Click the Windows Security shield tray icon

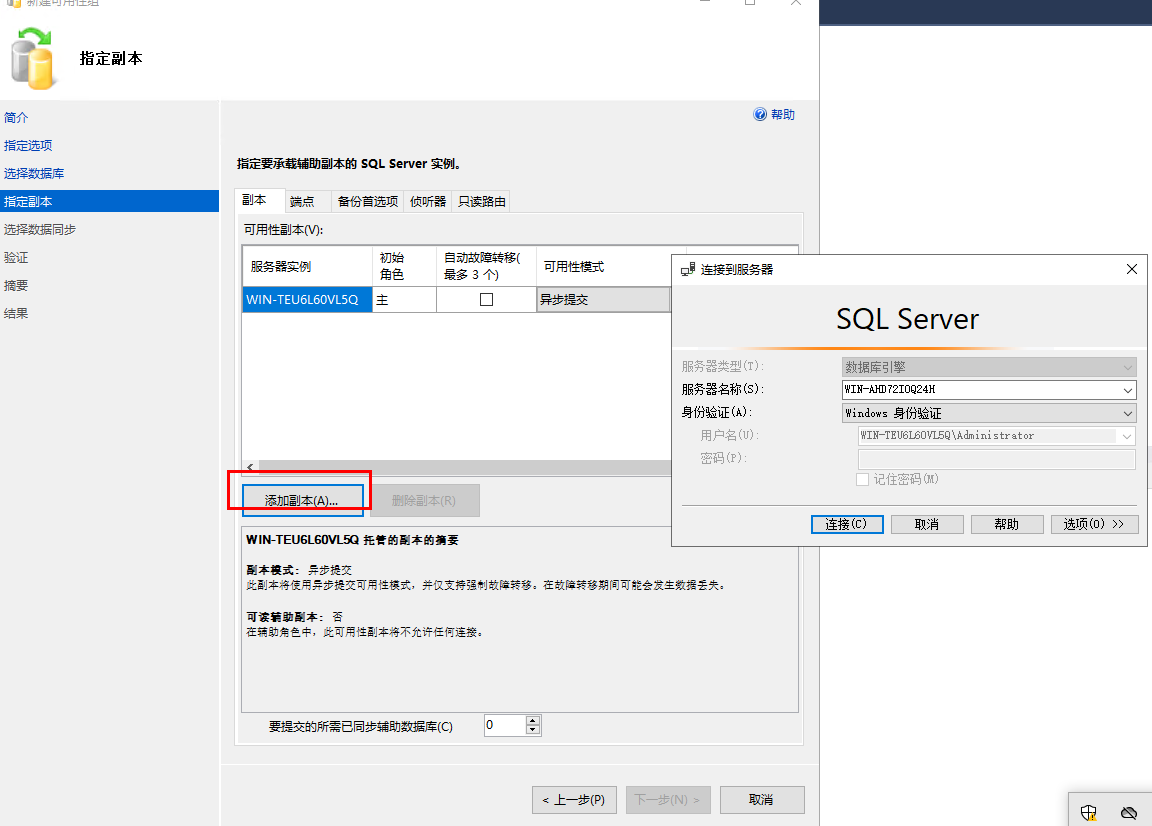point(1088,812)
